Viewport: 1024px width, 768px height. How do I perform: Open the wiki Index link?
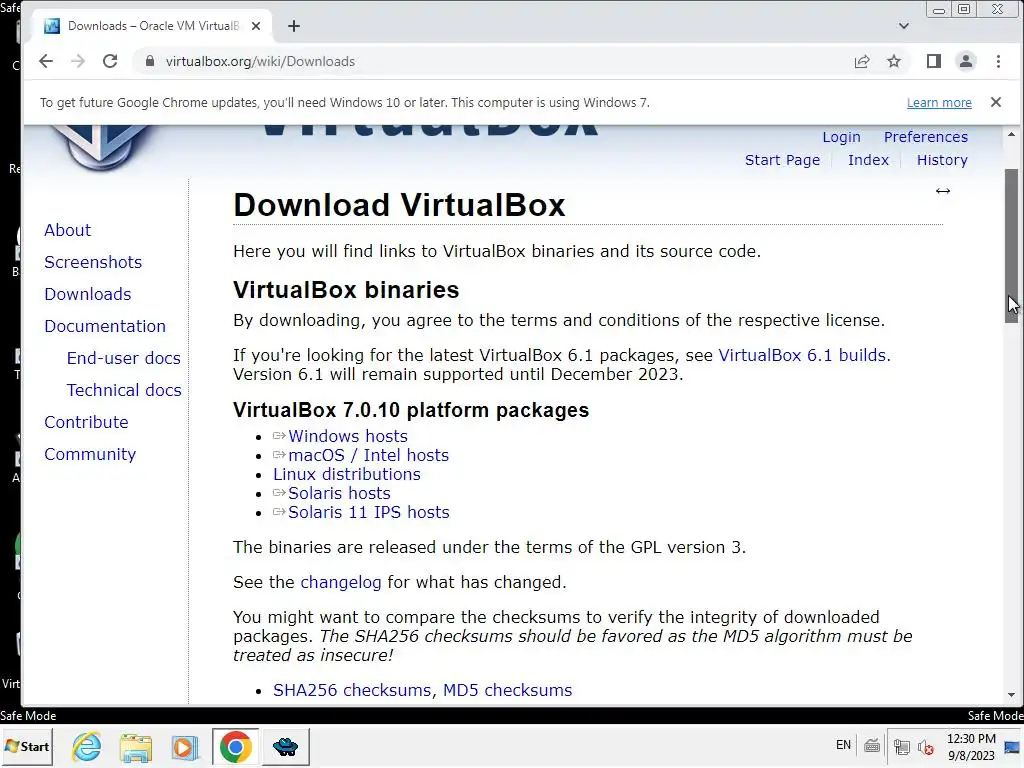click(x=869, y=160)
